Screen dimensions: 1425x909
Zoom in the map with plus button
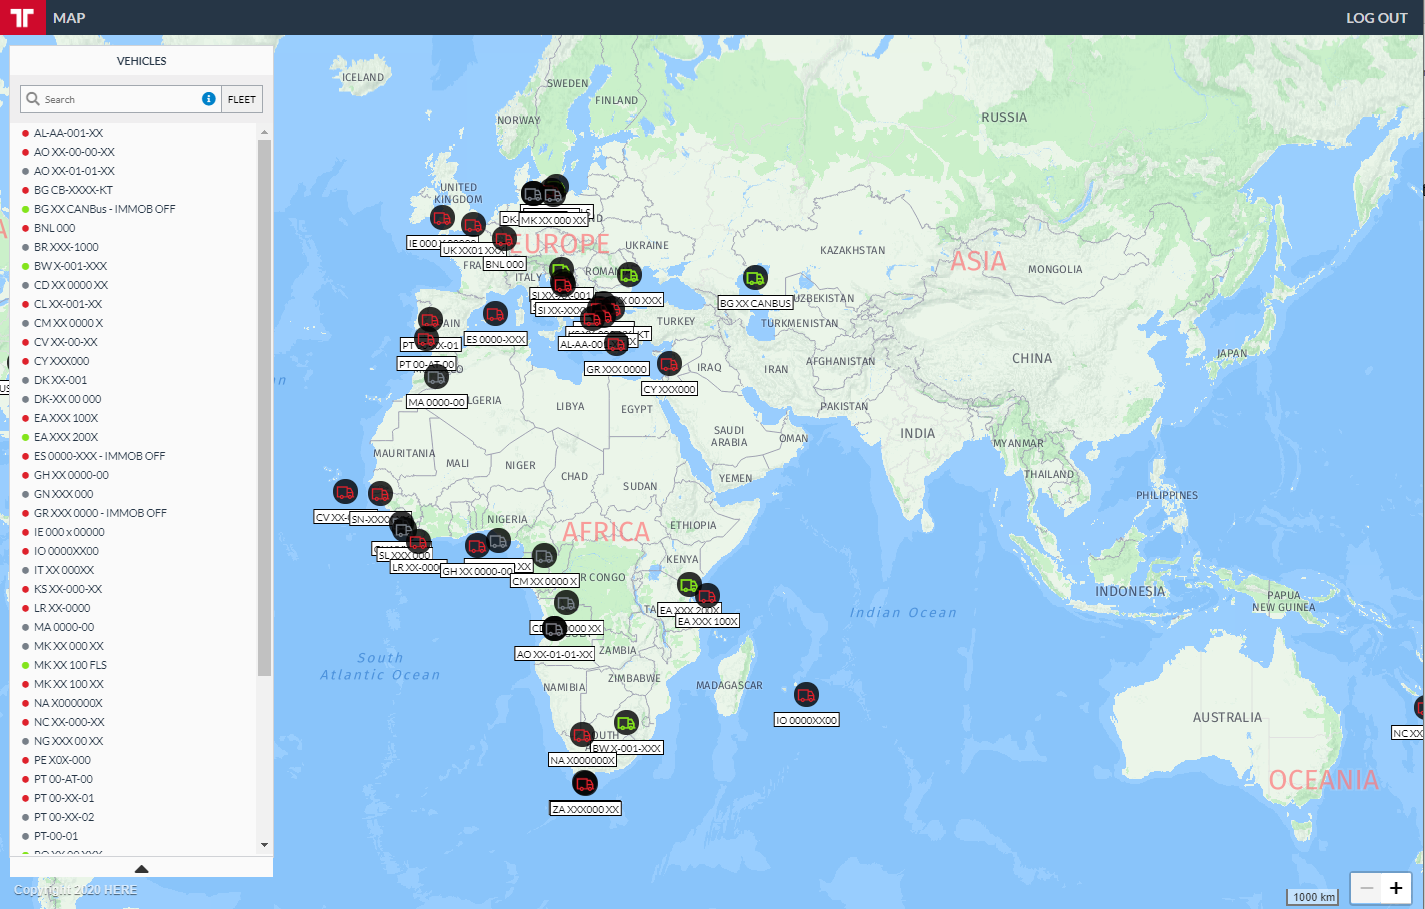[x=1396, y=888]
